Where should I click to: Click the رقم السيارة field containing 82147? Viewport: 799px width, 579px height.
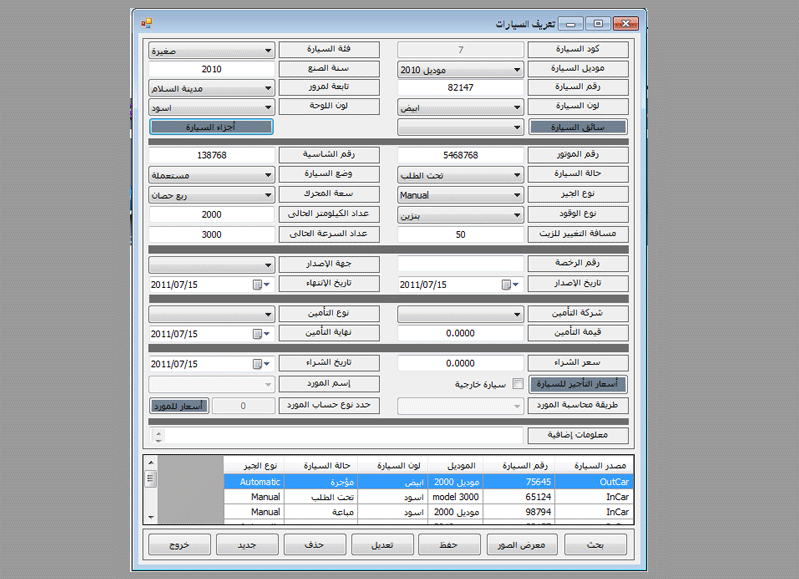click(x=461, y=88)
